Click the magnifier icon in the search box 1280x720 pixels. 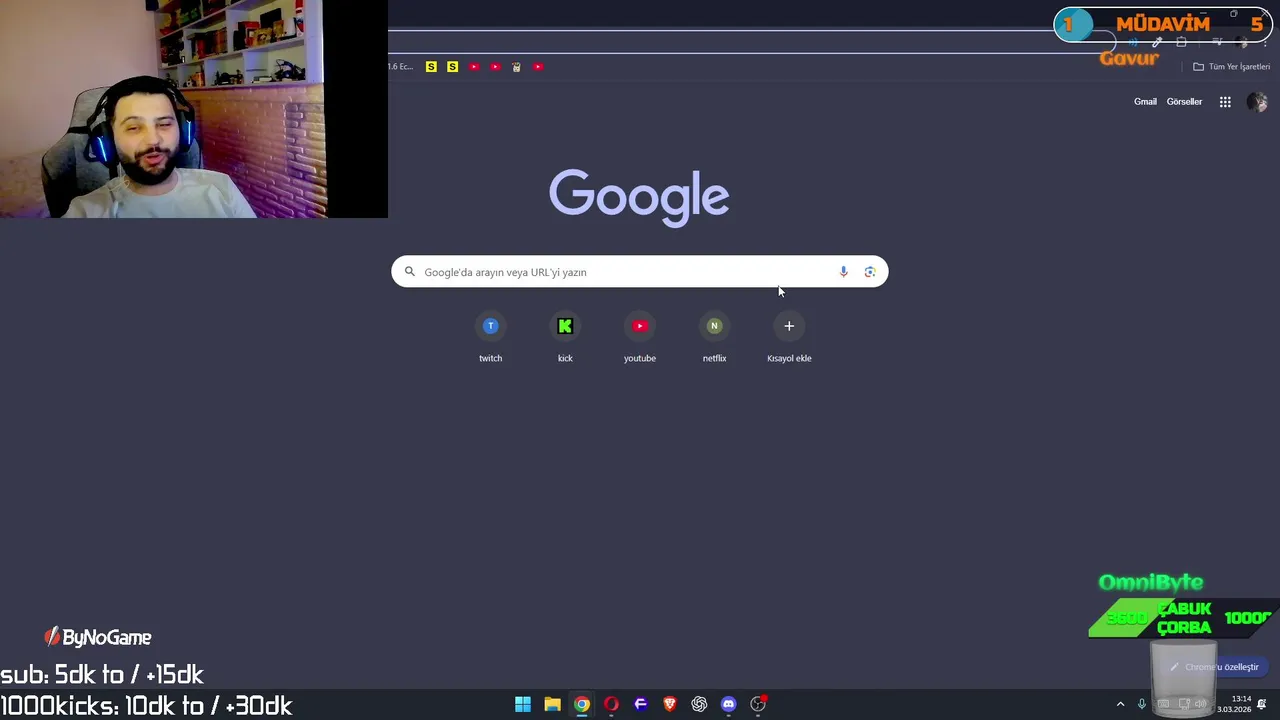[409, 272]
